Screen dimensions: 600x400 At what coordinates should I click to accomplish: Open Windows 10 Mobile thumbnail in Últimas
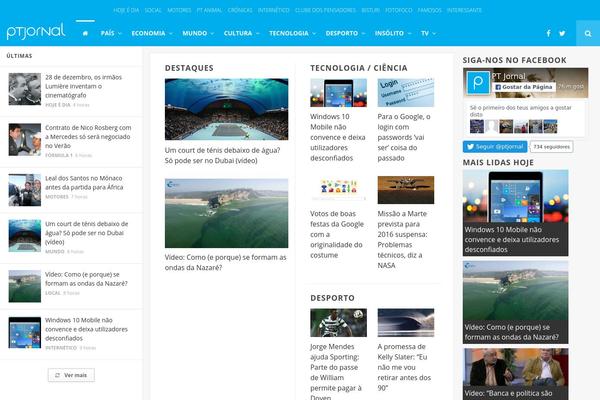coord(25,332)
